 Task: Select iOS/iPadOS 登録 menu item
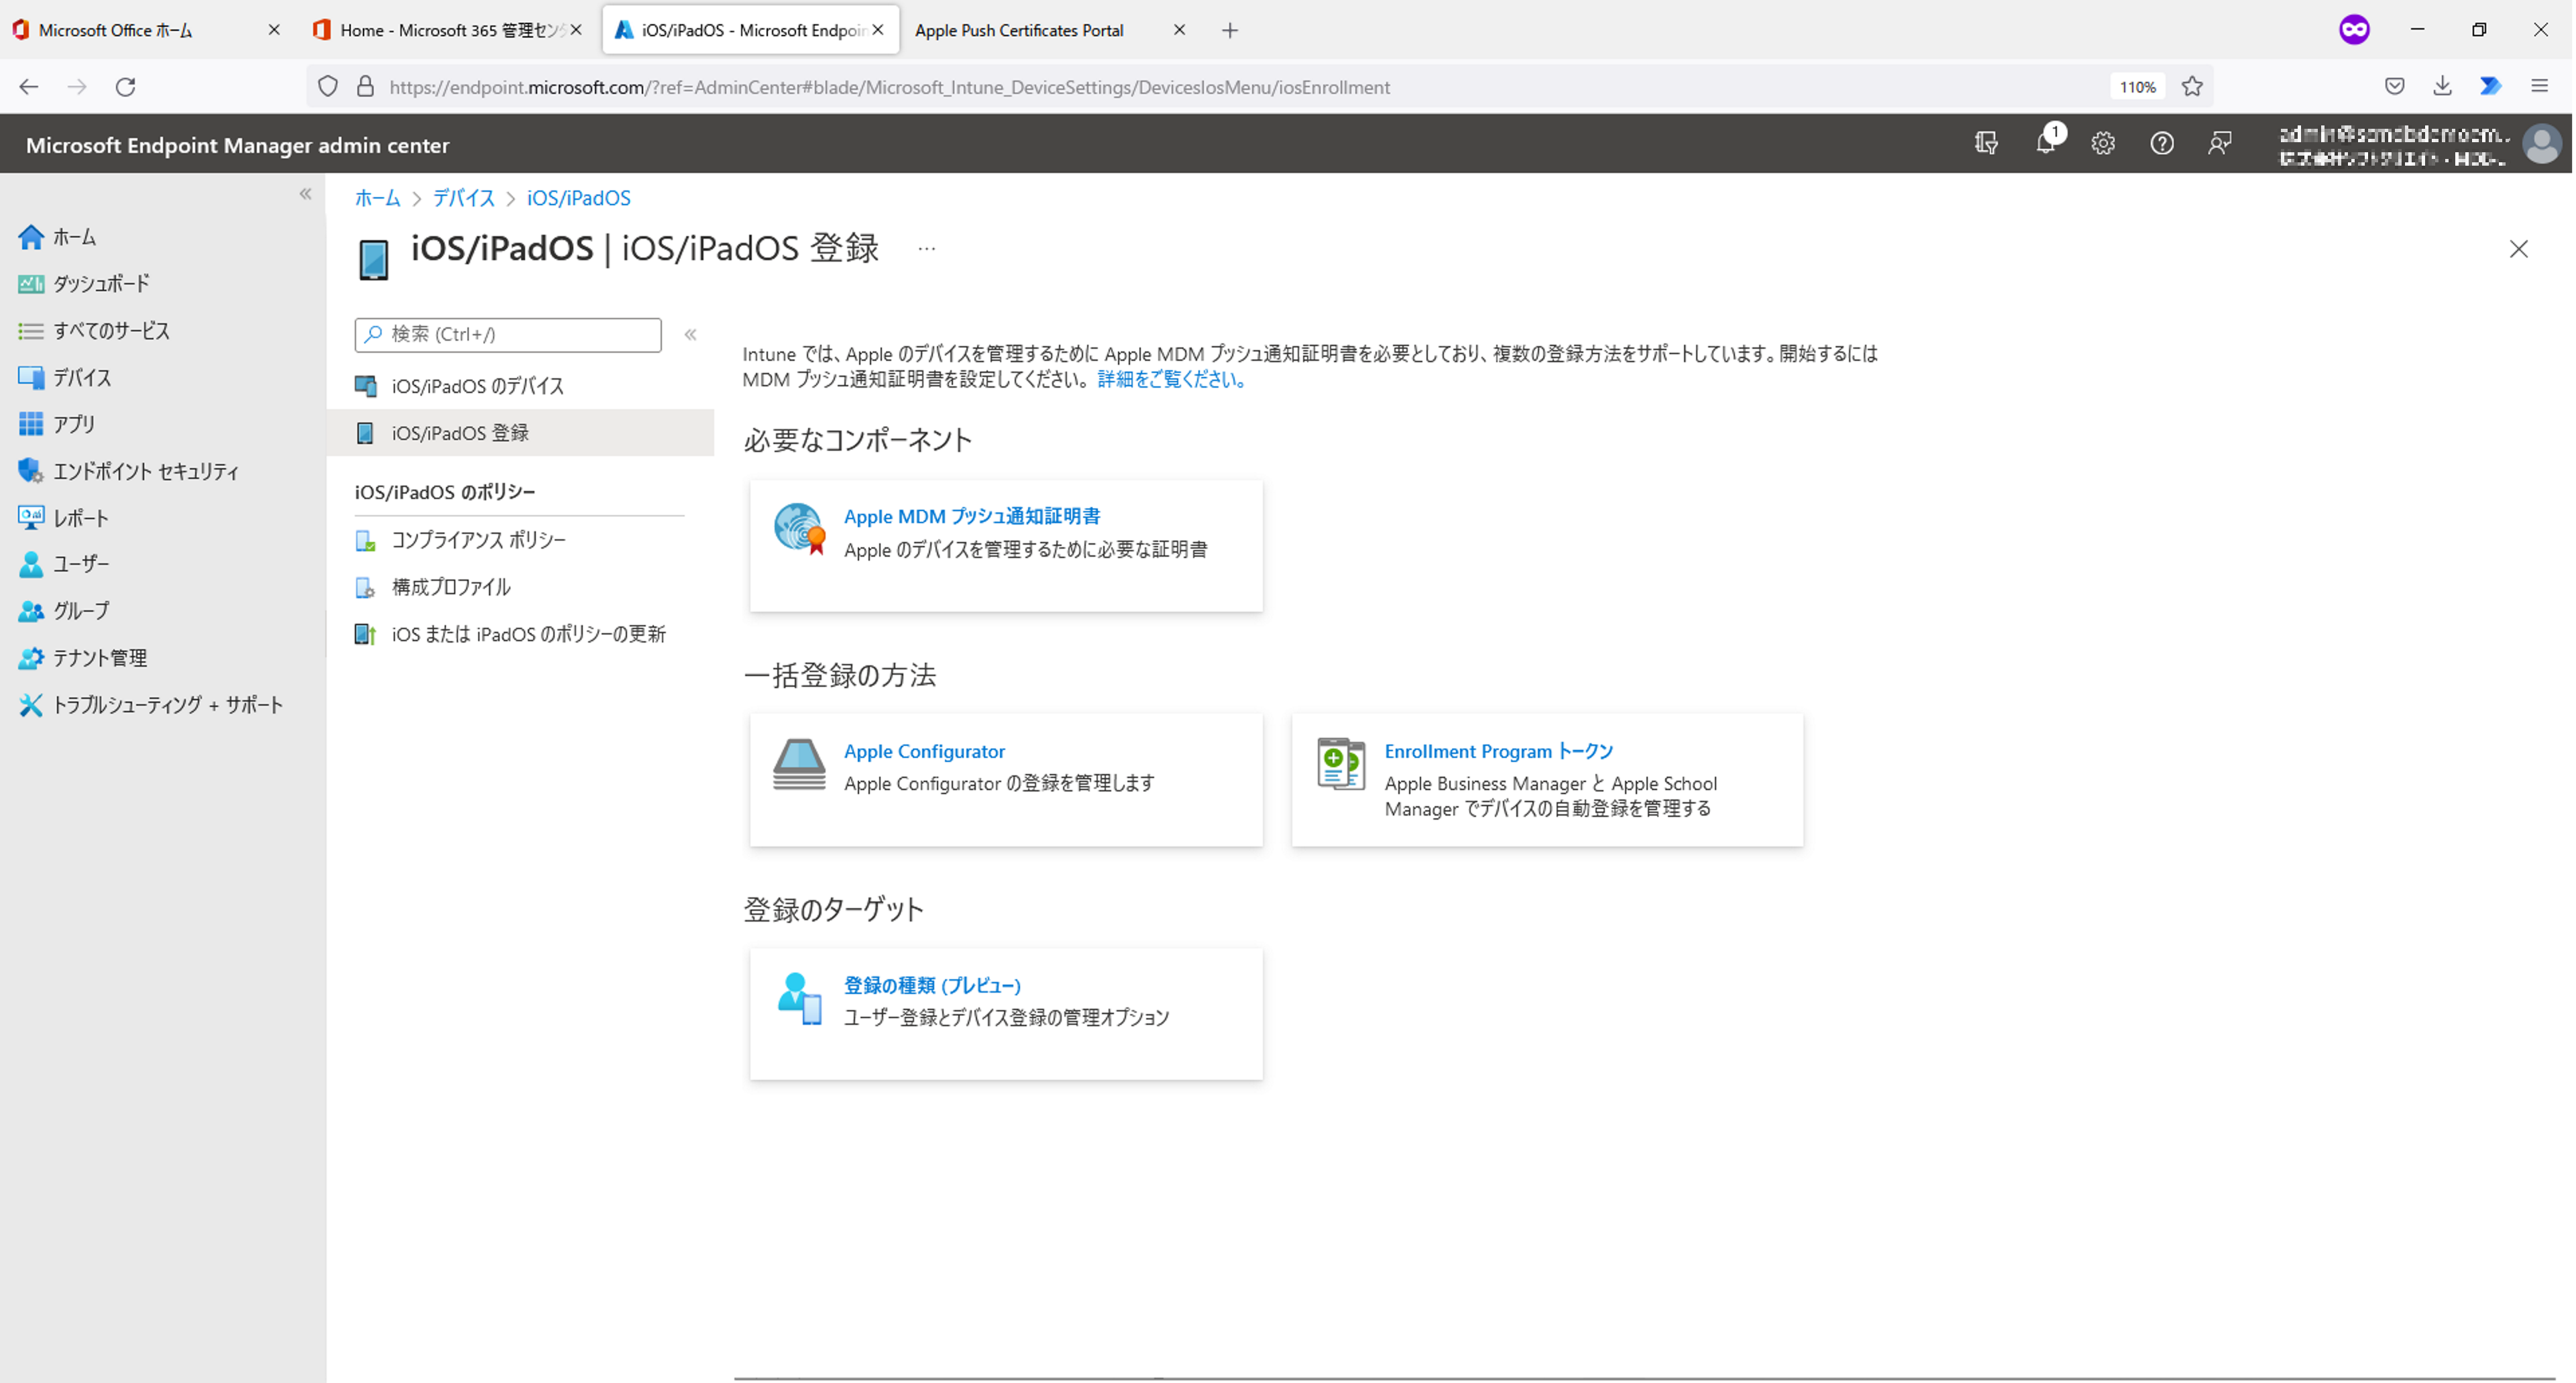[x=520, y=433]
